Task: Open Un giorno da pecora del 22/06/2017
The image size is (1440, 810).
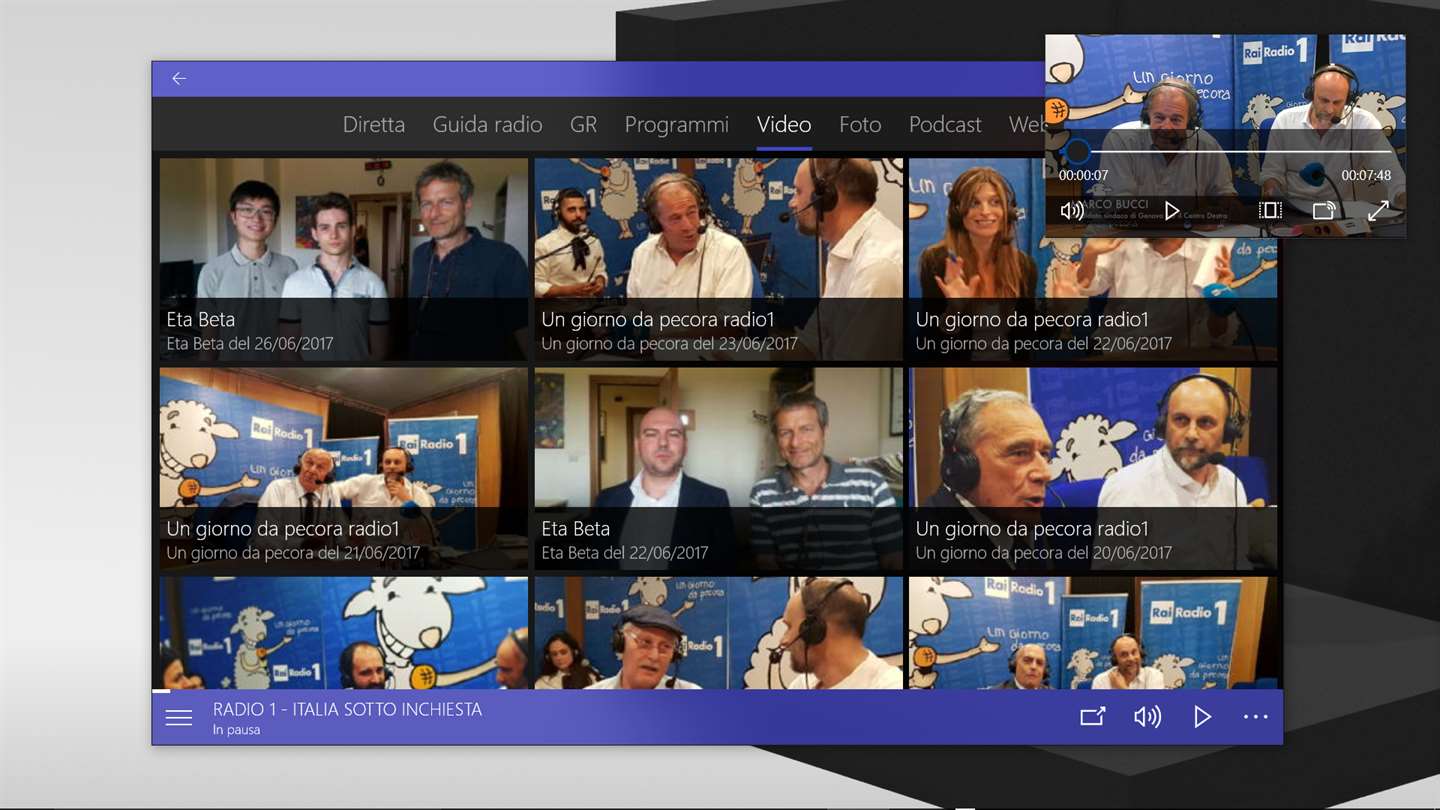Action: 1093,259
